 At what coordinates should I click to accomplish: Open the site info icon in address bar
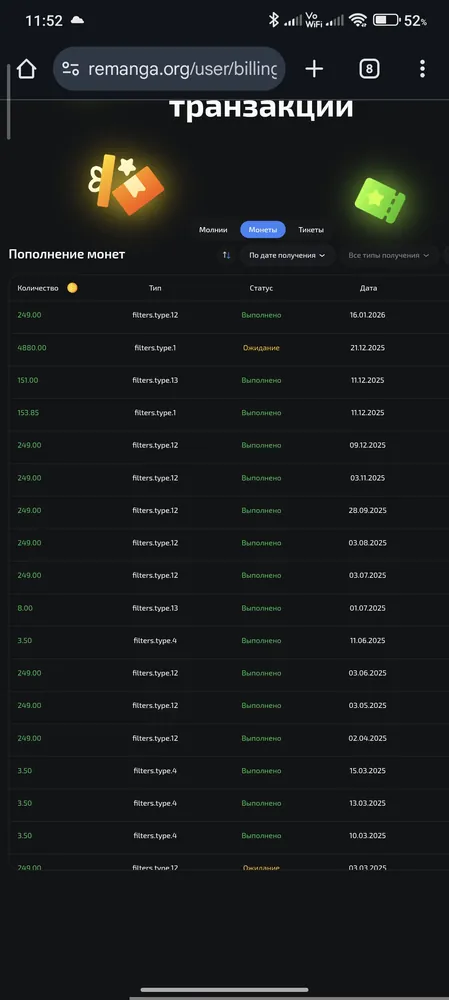71,69
